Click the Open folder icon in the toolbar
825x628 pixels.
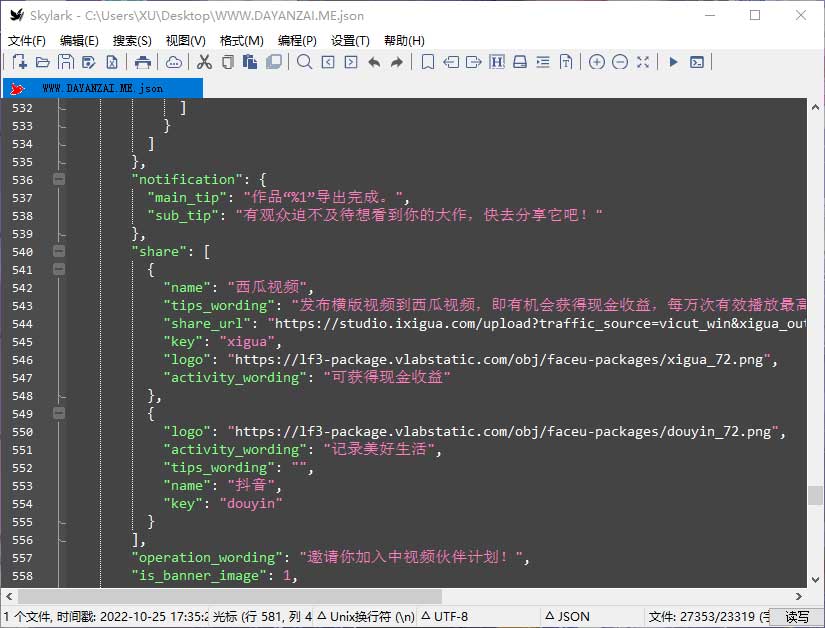pos(43,62)
